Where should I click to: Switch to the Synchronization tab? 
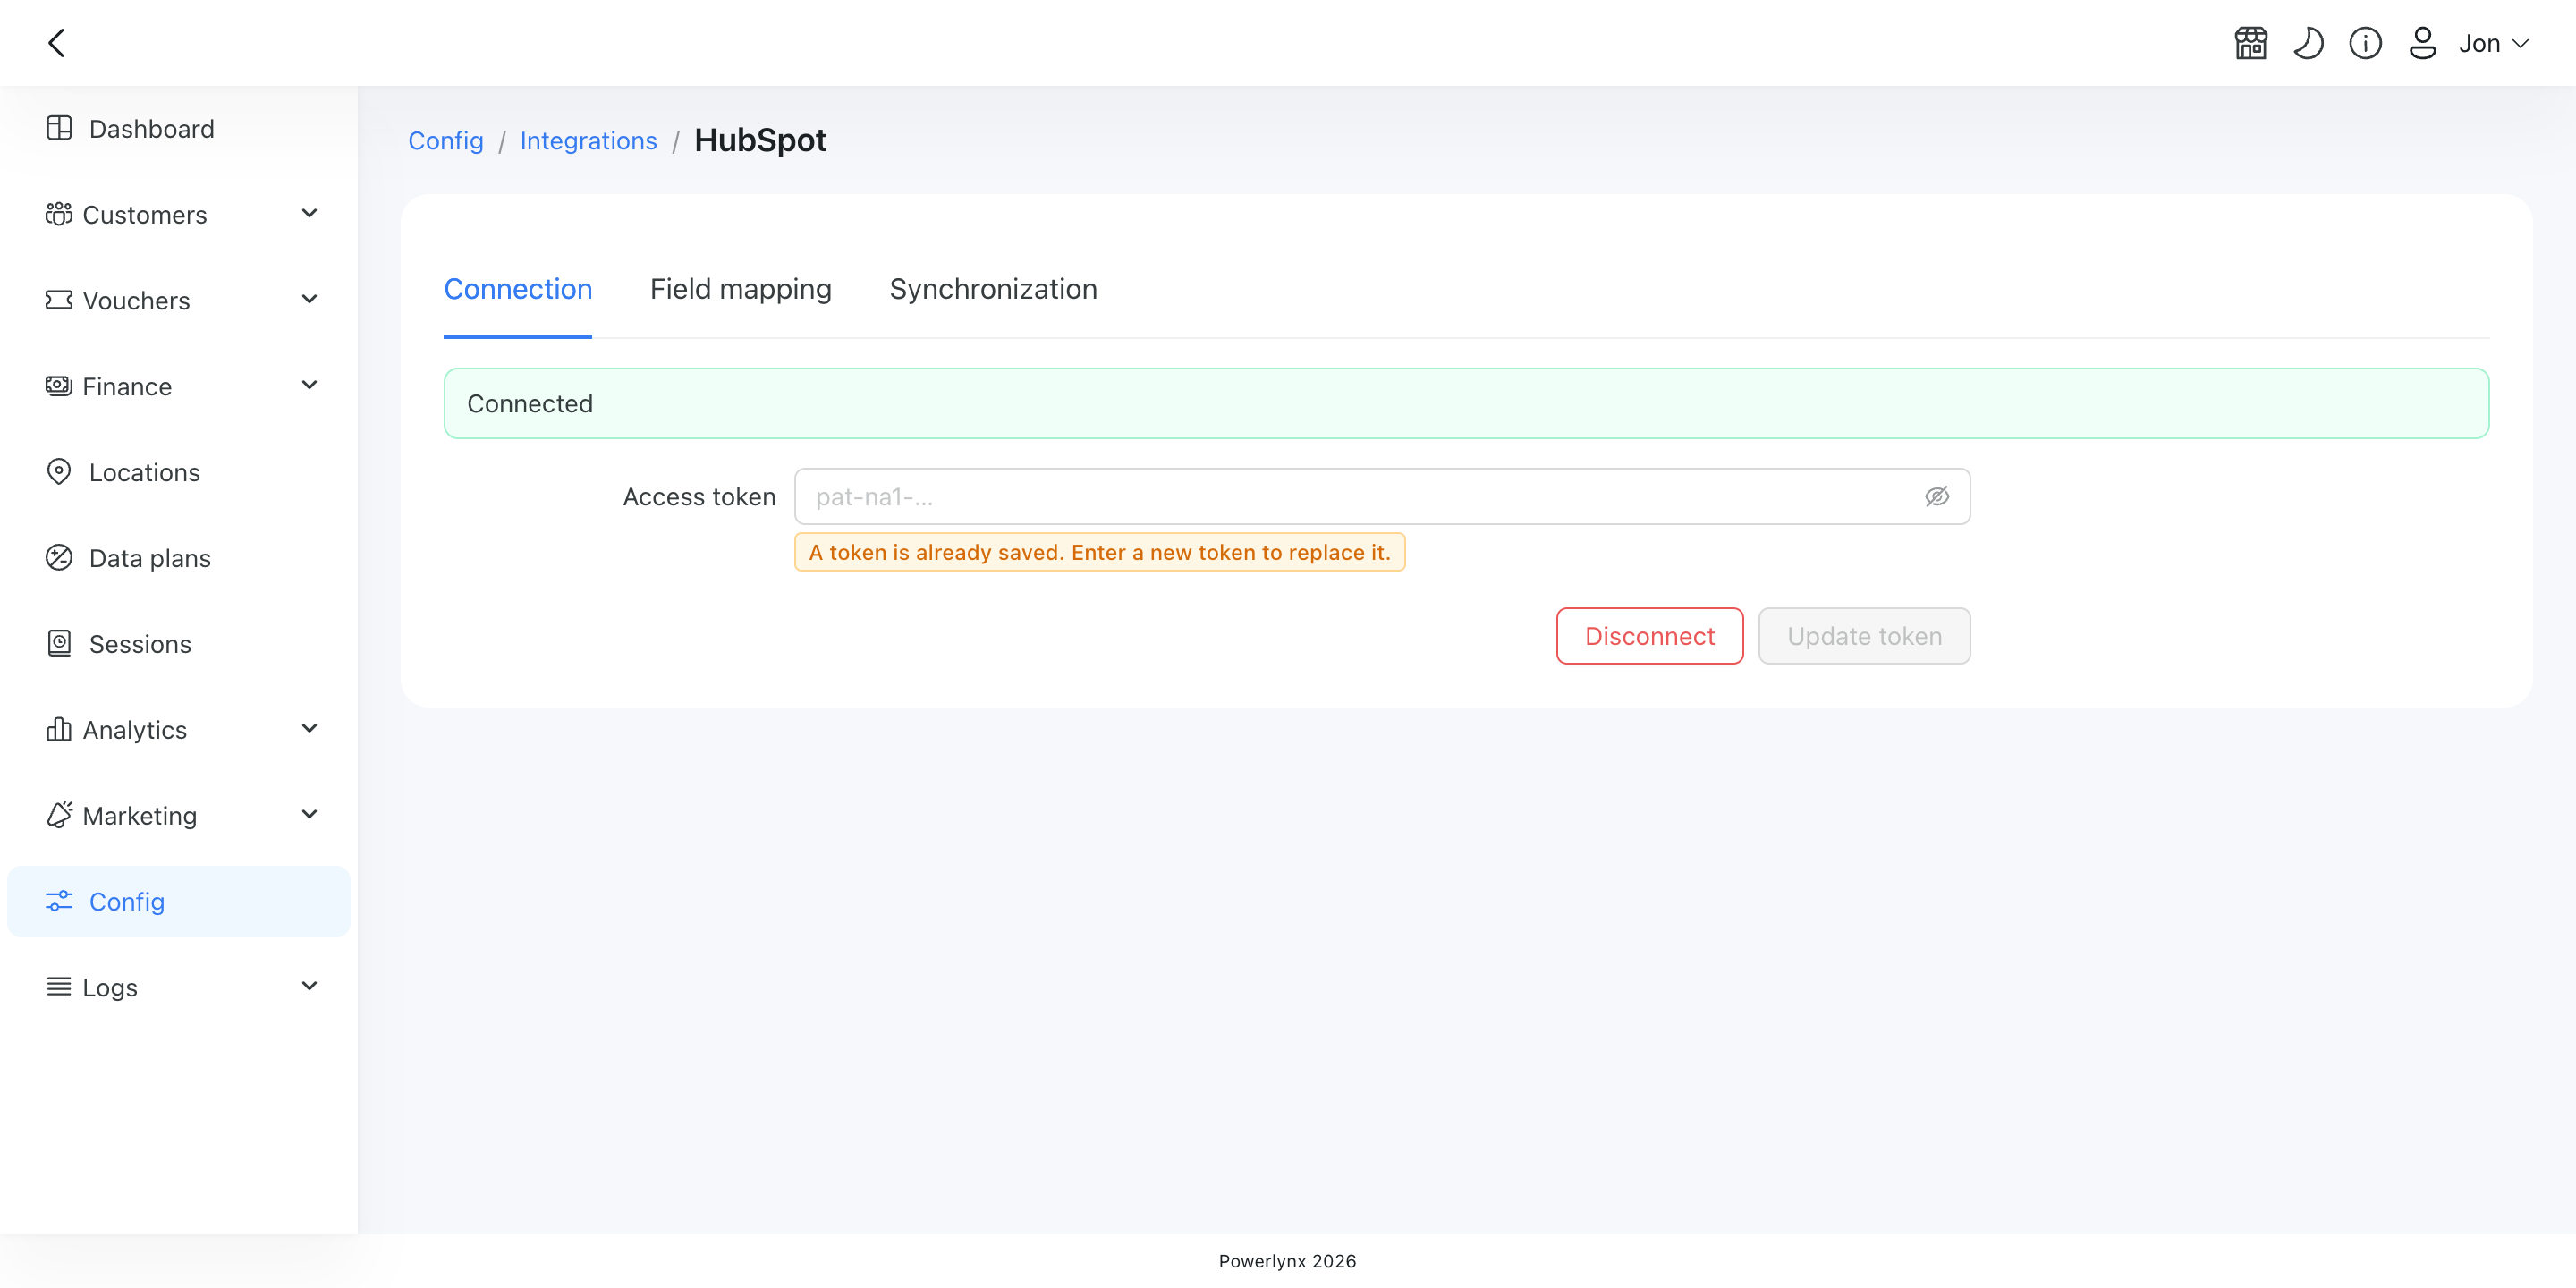tap(993, 289)
